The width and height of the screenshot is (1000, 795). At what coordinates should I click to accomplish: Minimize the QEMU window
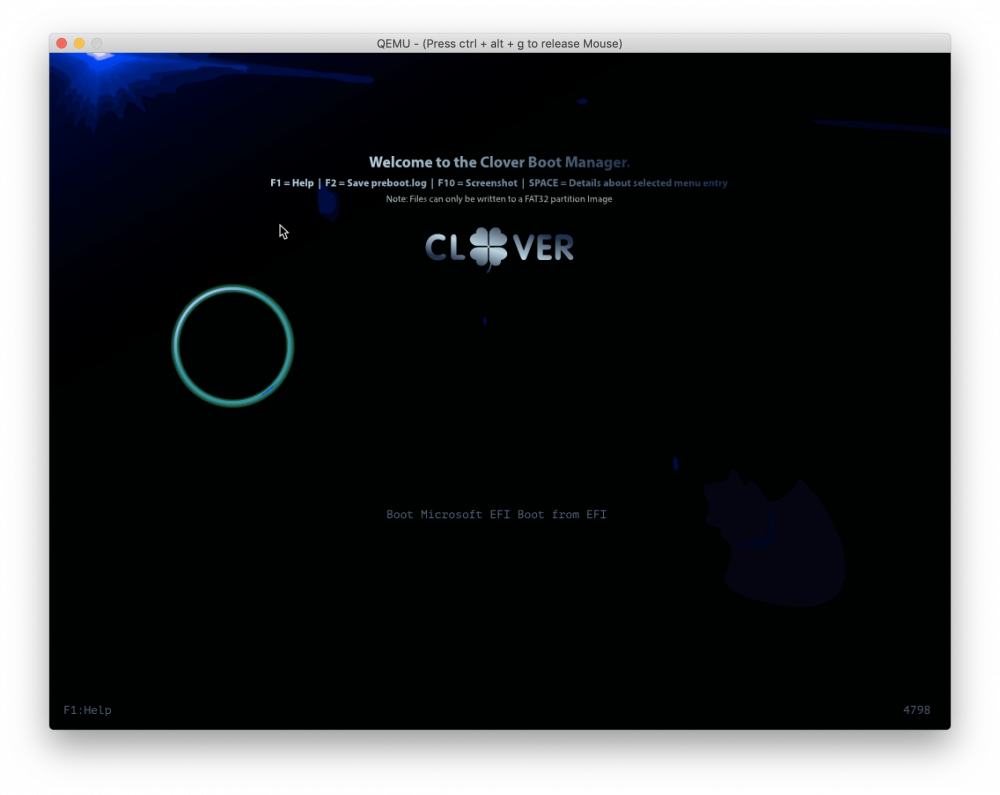click(x=79, y=43)
